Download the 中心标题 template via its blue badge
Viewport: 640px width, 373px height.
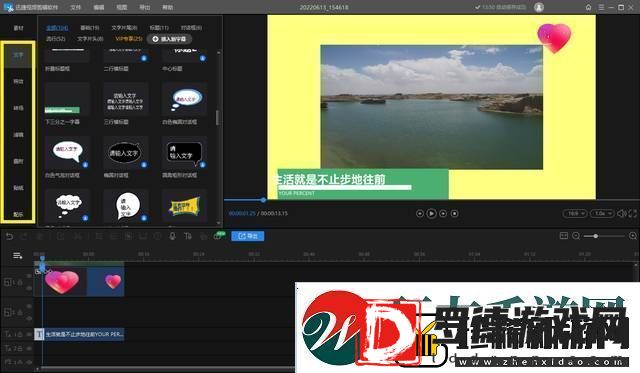[202, 58]
